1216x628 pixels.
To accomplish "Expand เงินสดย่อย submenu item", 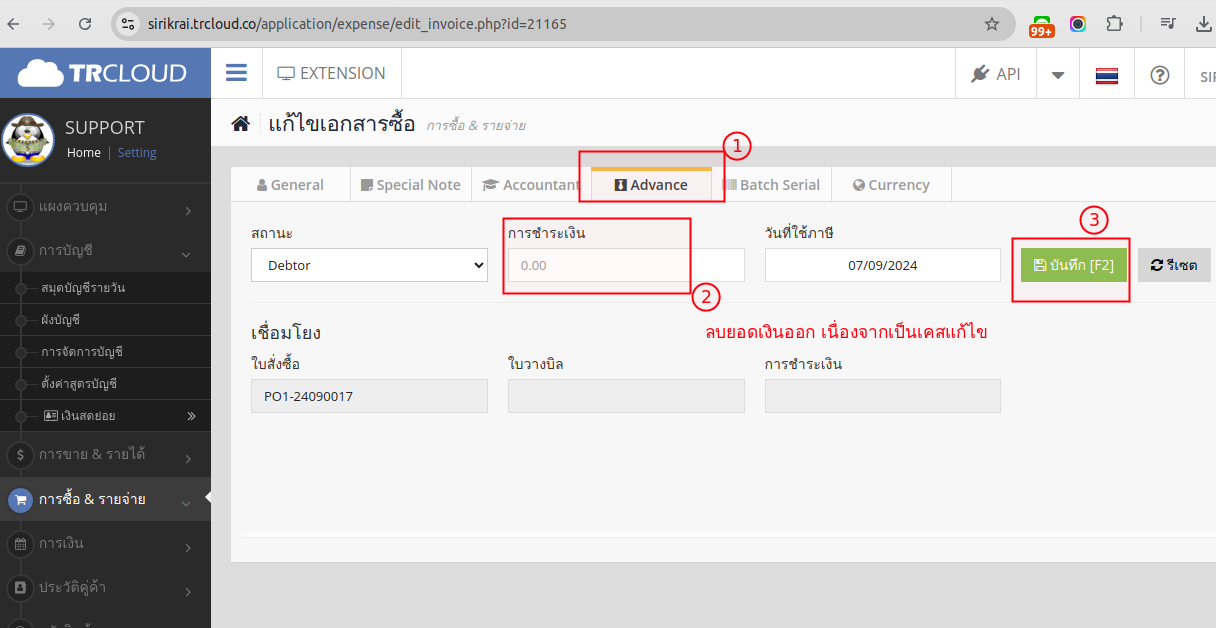I will [x=105, y=416].
